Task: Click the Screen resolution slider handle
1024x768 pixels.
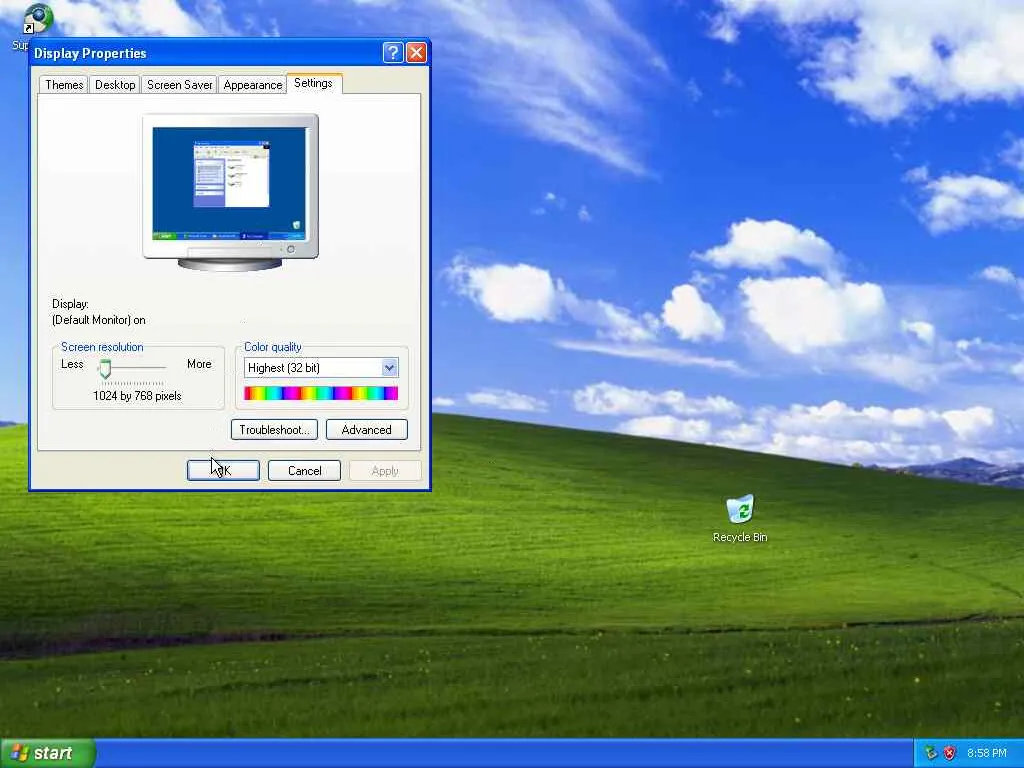Action: pyautogui.click(x=105, y=369)
